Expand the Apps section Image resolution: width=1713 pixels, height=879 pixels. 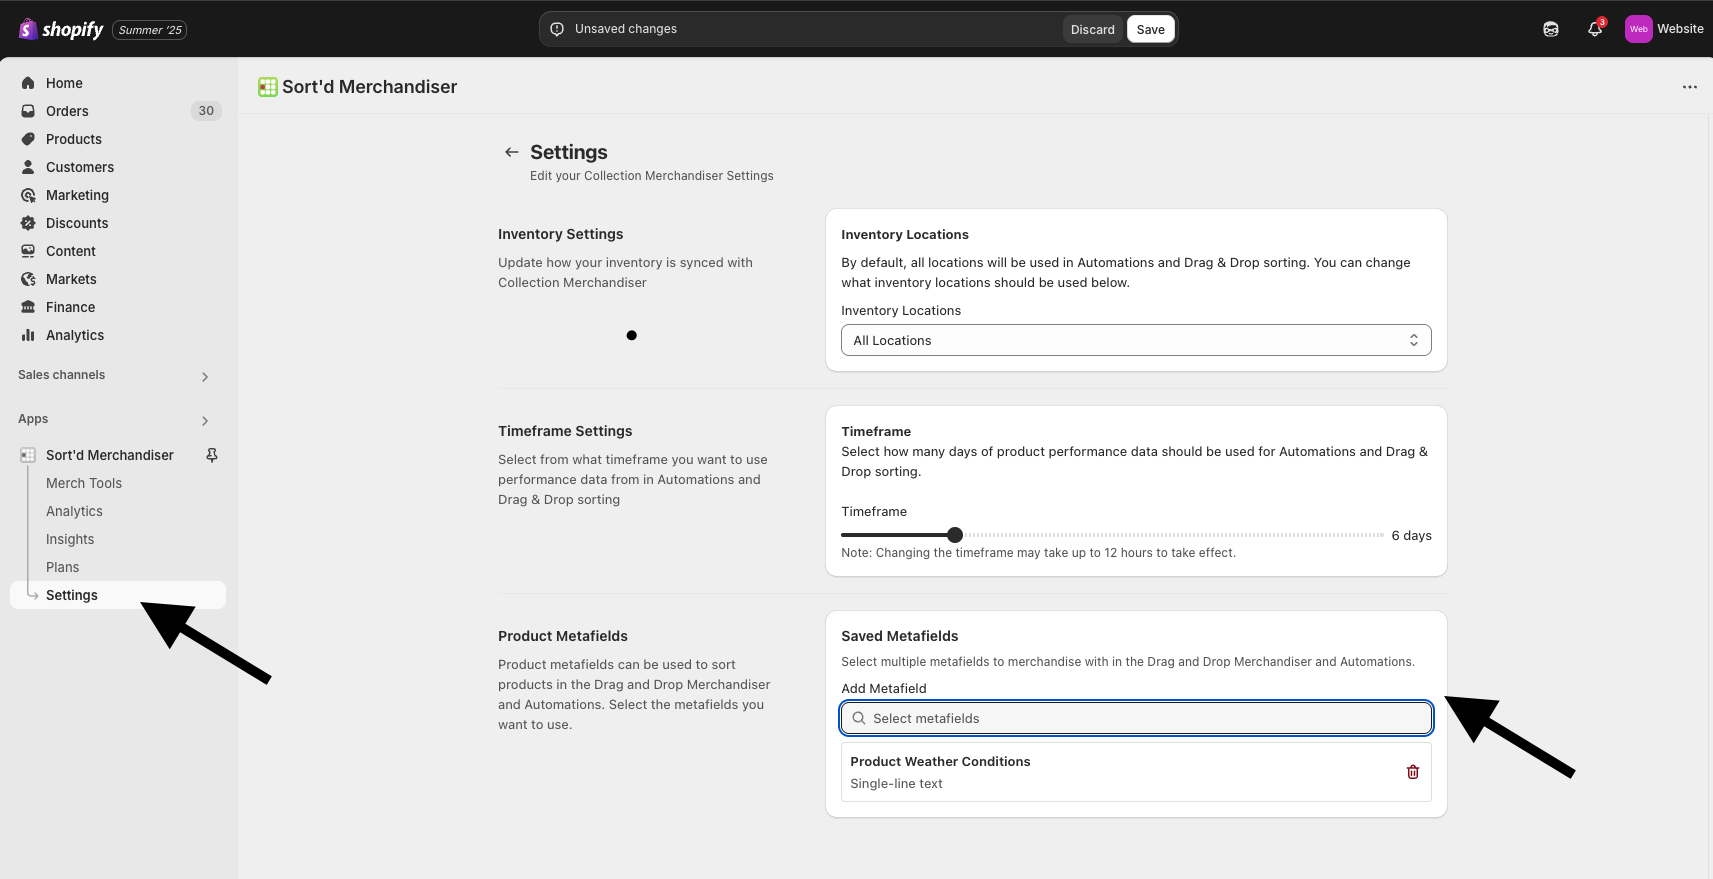tap(205, 421)
